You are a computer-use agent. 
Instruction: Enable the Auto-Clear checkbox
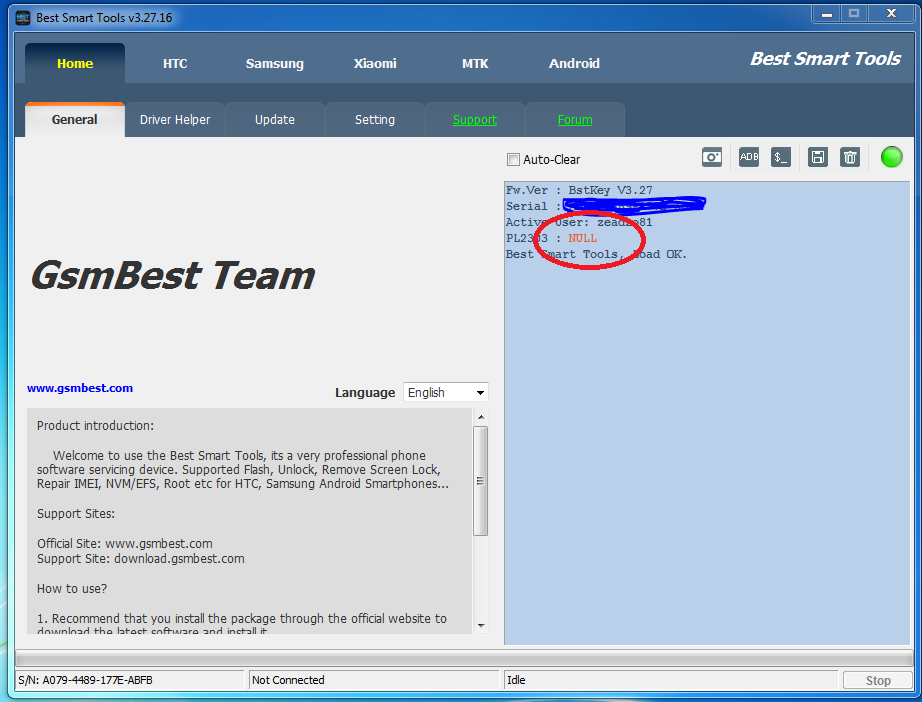click(513, 159)
